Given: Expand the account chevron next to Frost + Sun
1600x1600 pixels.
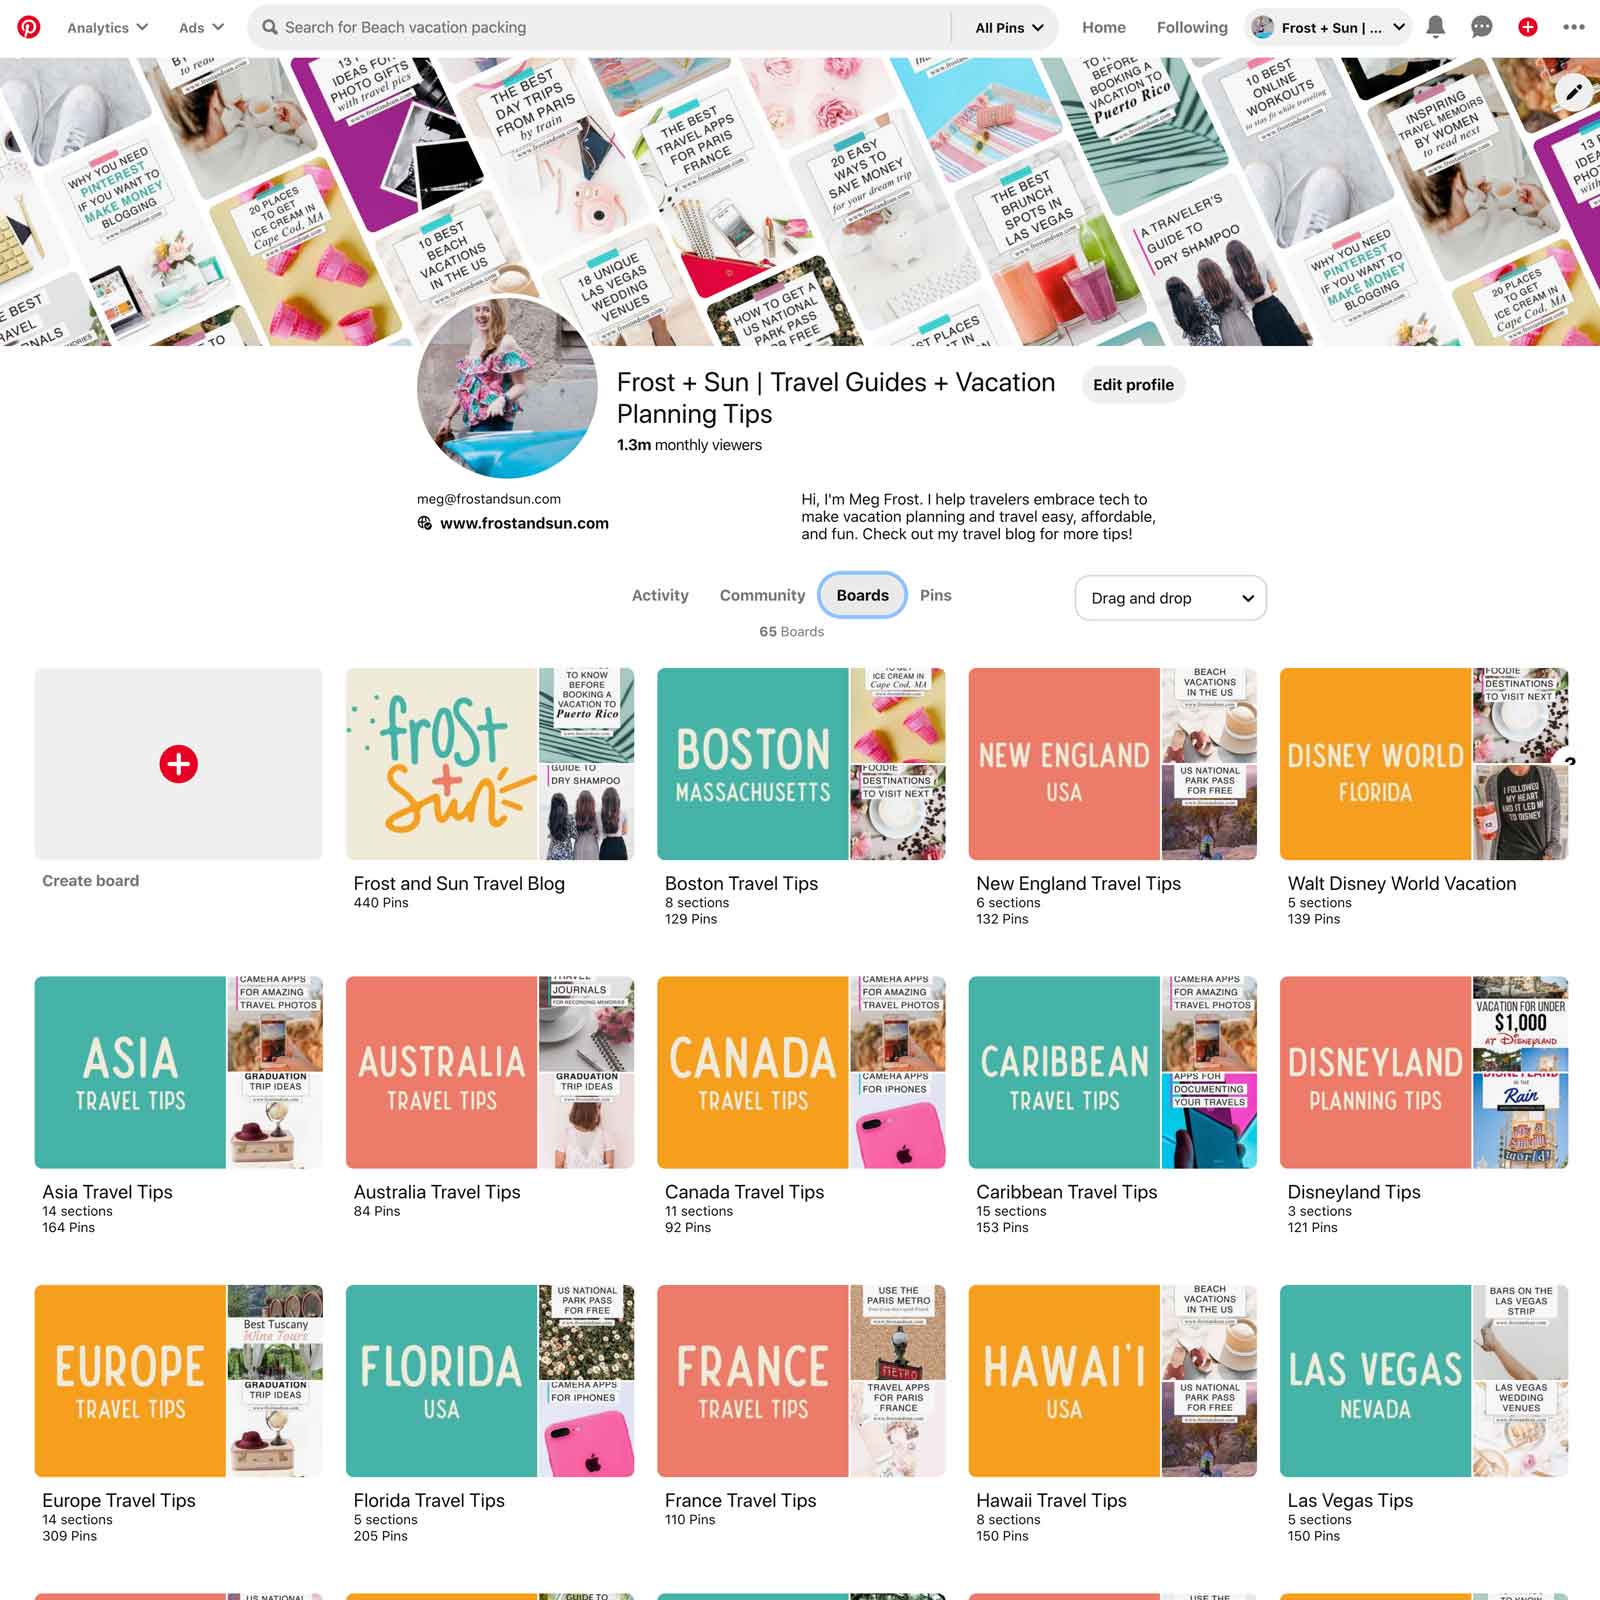Looking at the screenshot, I should 1399,27.
